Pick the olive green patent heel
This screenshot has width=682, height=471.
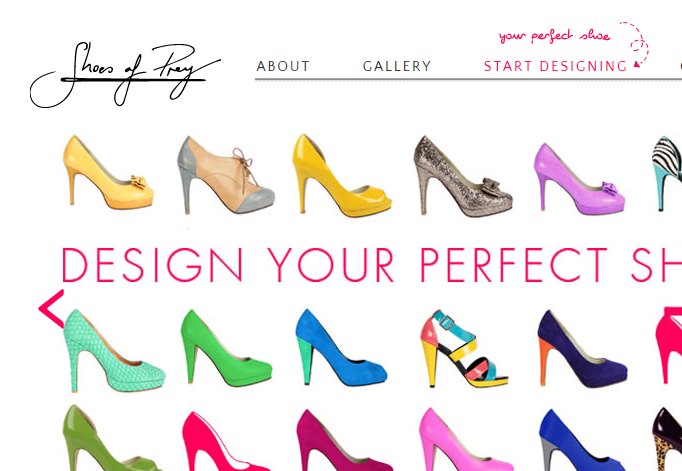[112, 438]
